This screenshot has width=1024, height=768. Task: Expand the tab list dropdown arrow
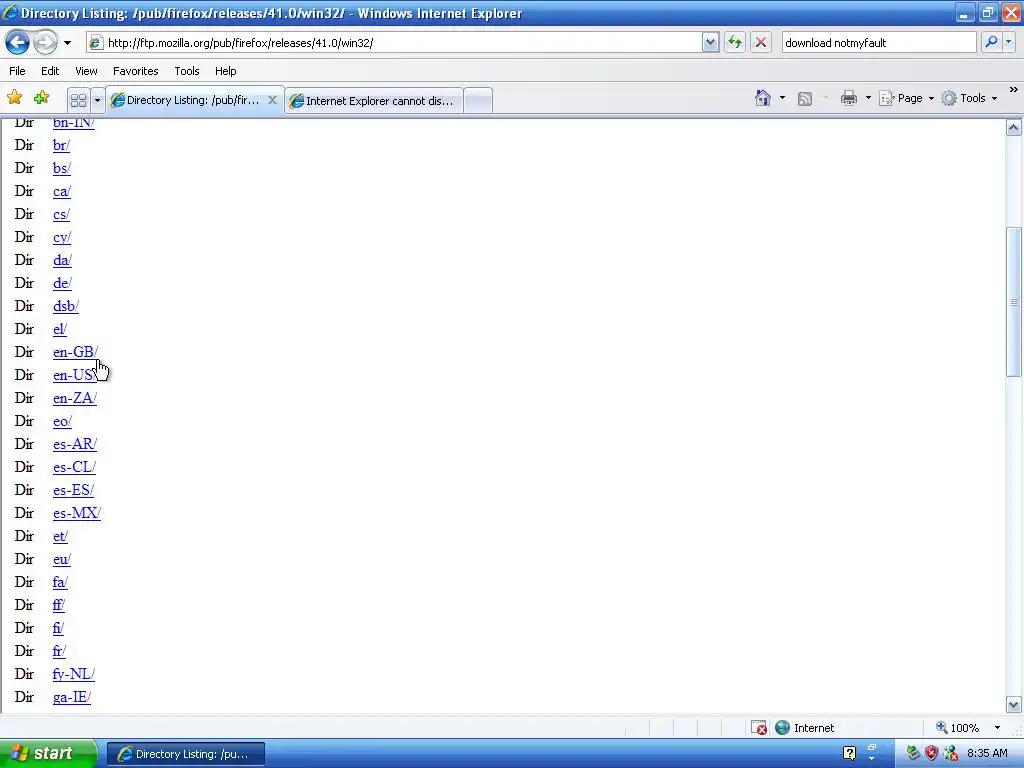97,101
